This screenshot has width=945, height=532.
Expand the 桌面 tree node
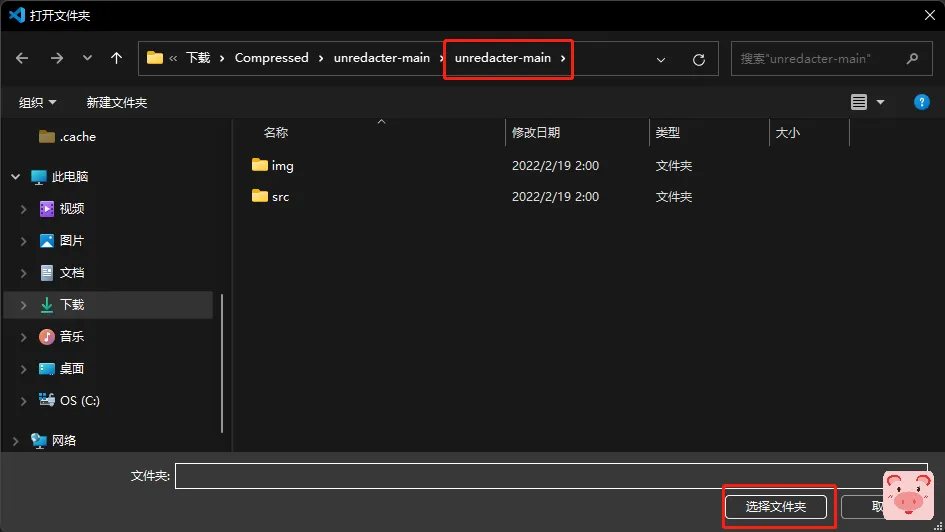pos(24,369)
